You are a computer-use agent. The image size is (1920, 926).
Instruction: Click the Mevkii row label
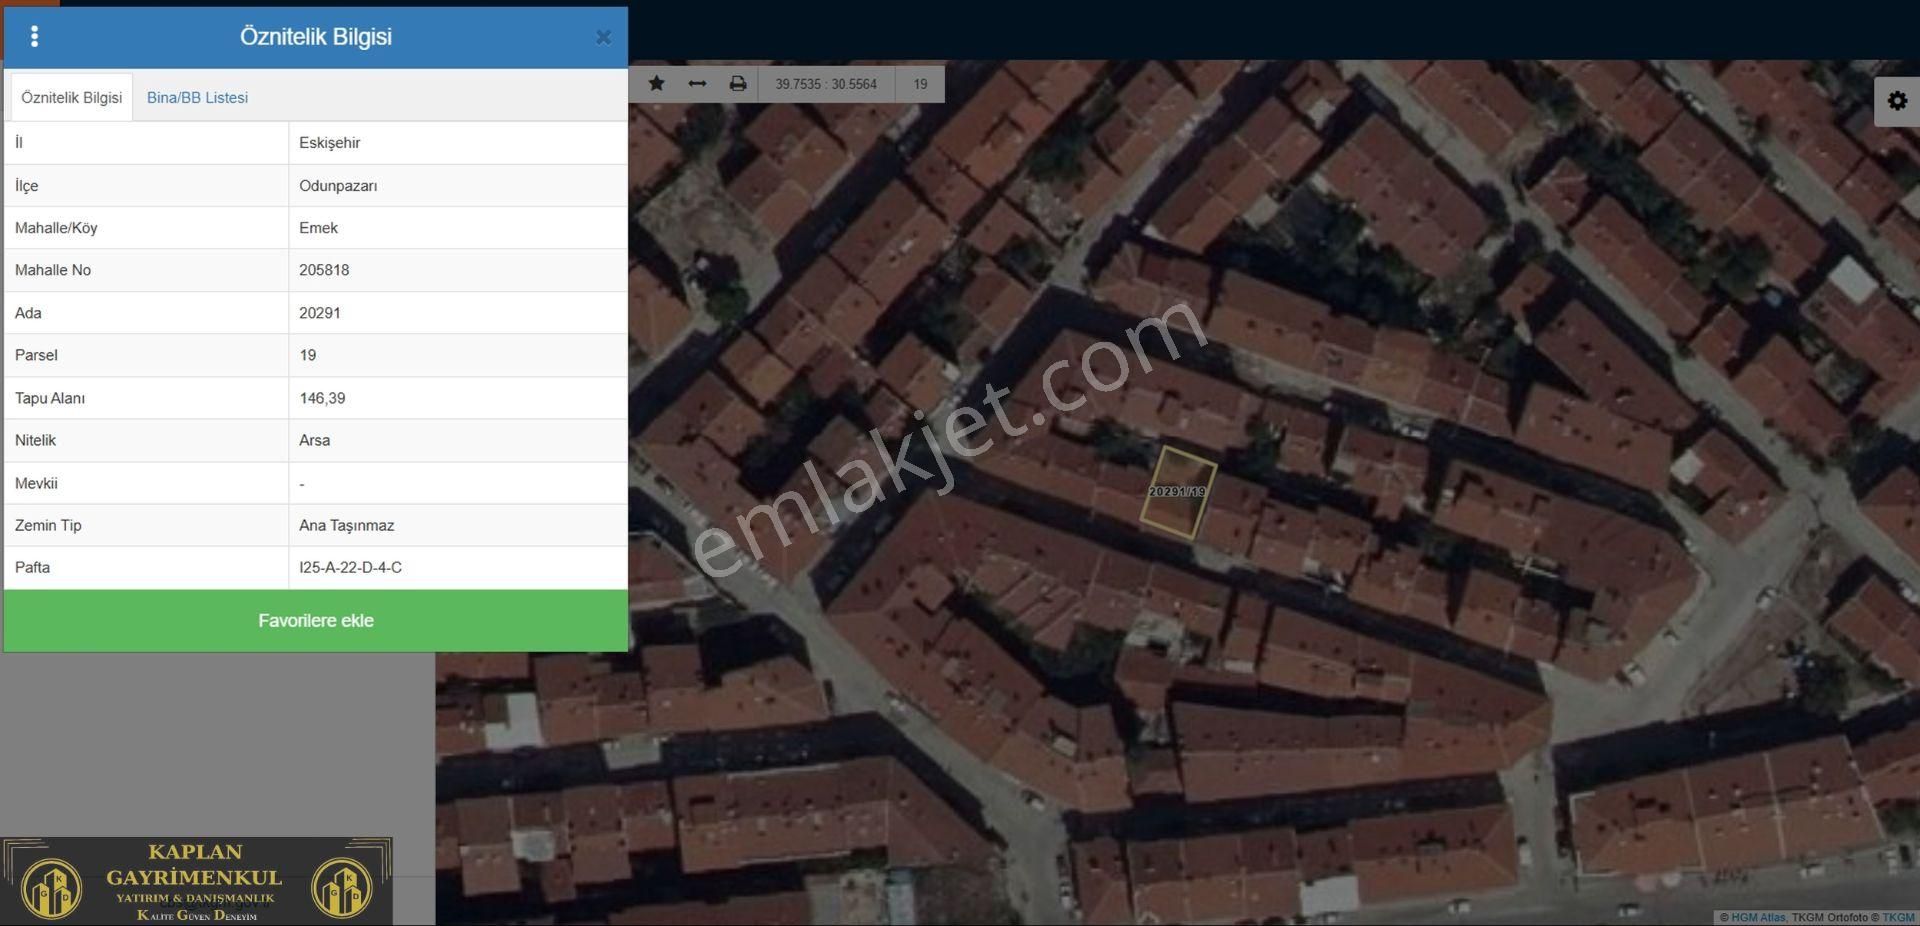pos(36,483)
